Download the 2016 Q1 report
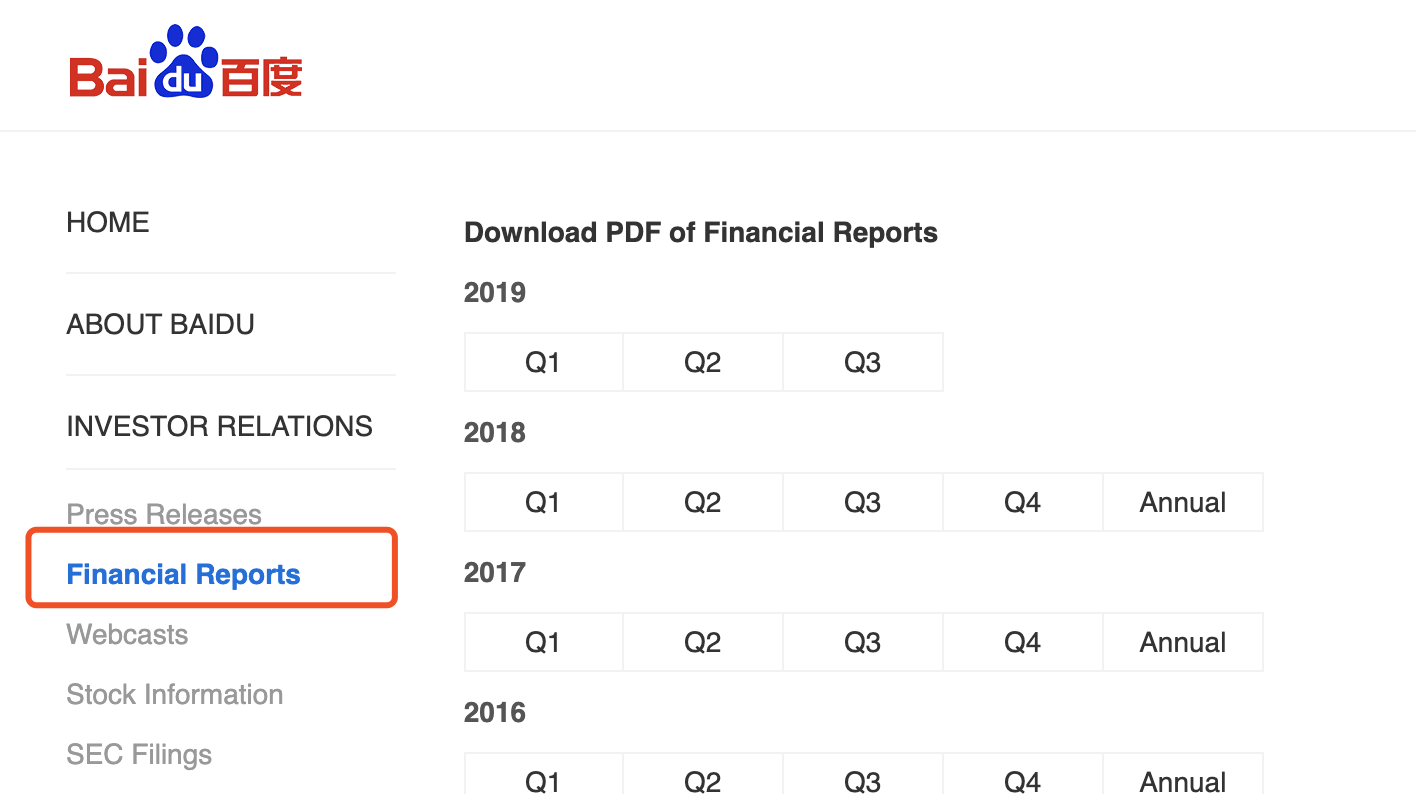Screen dimensions: 1416x794 (x=543, y=778)
